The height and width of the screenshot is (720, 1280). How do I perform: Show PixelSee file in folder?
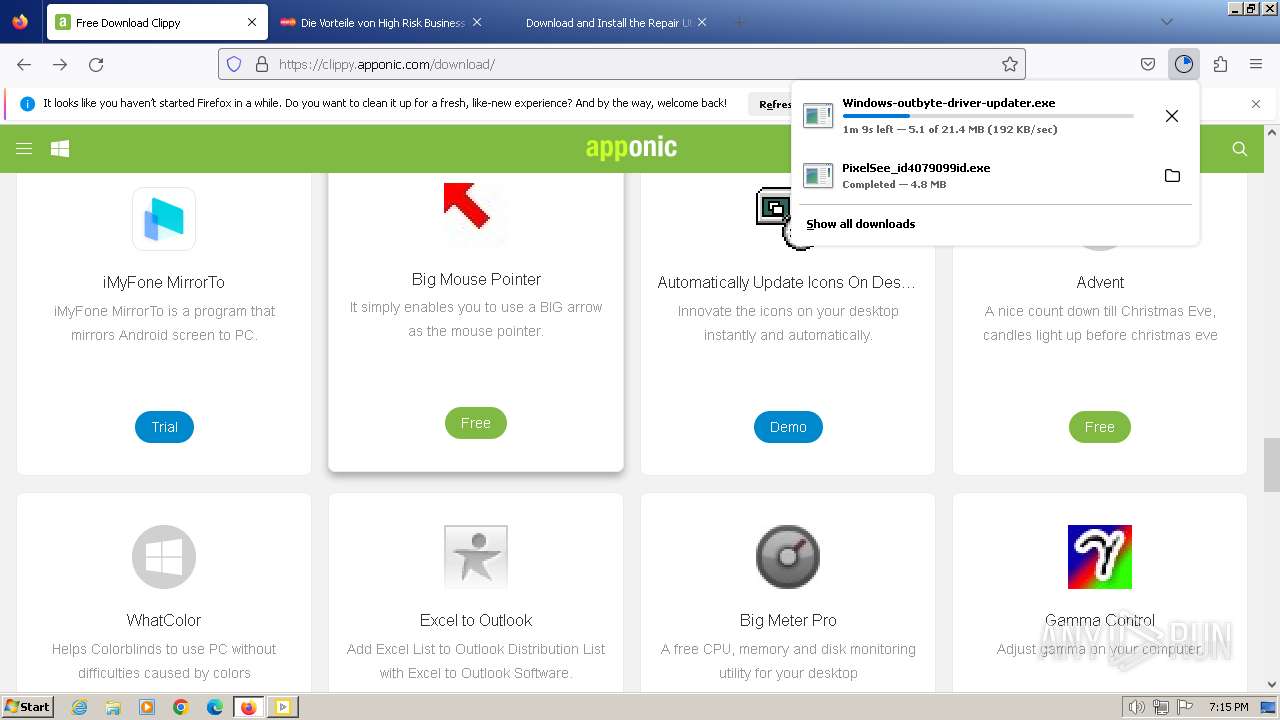[1172, 176]
